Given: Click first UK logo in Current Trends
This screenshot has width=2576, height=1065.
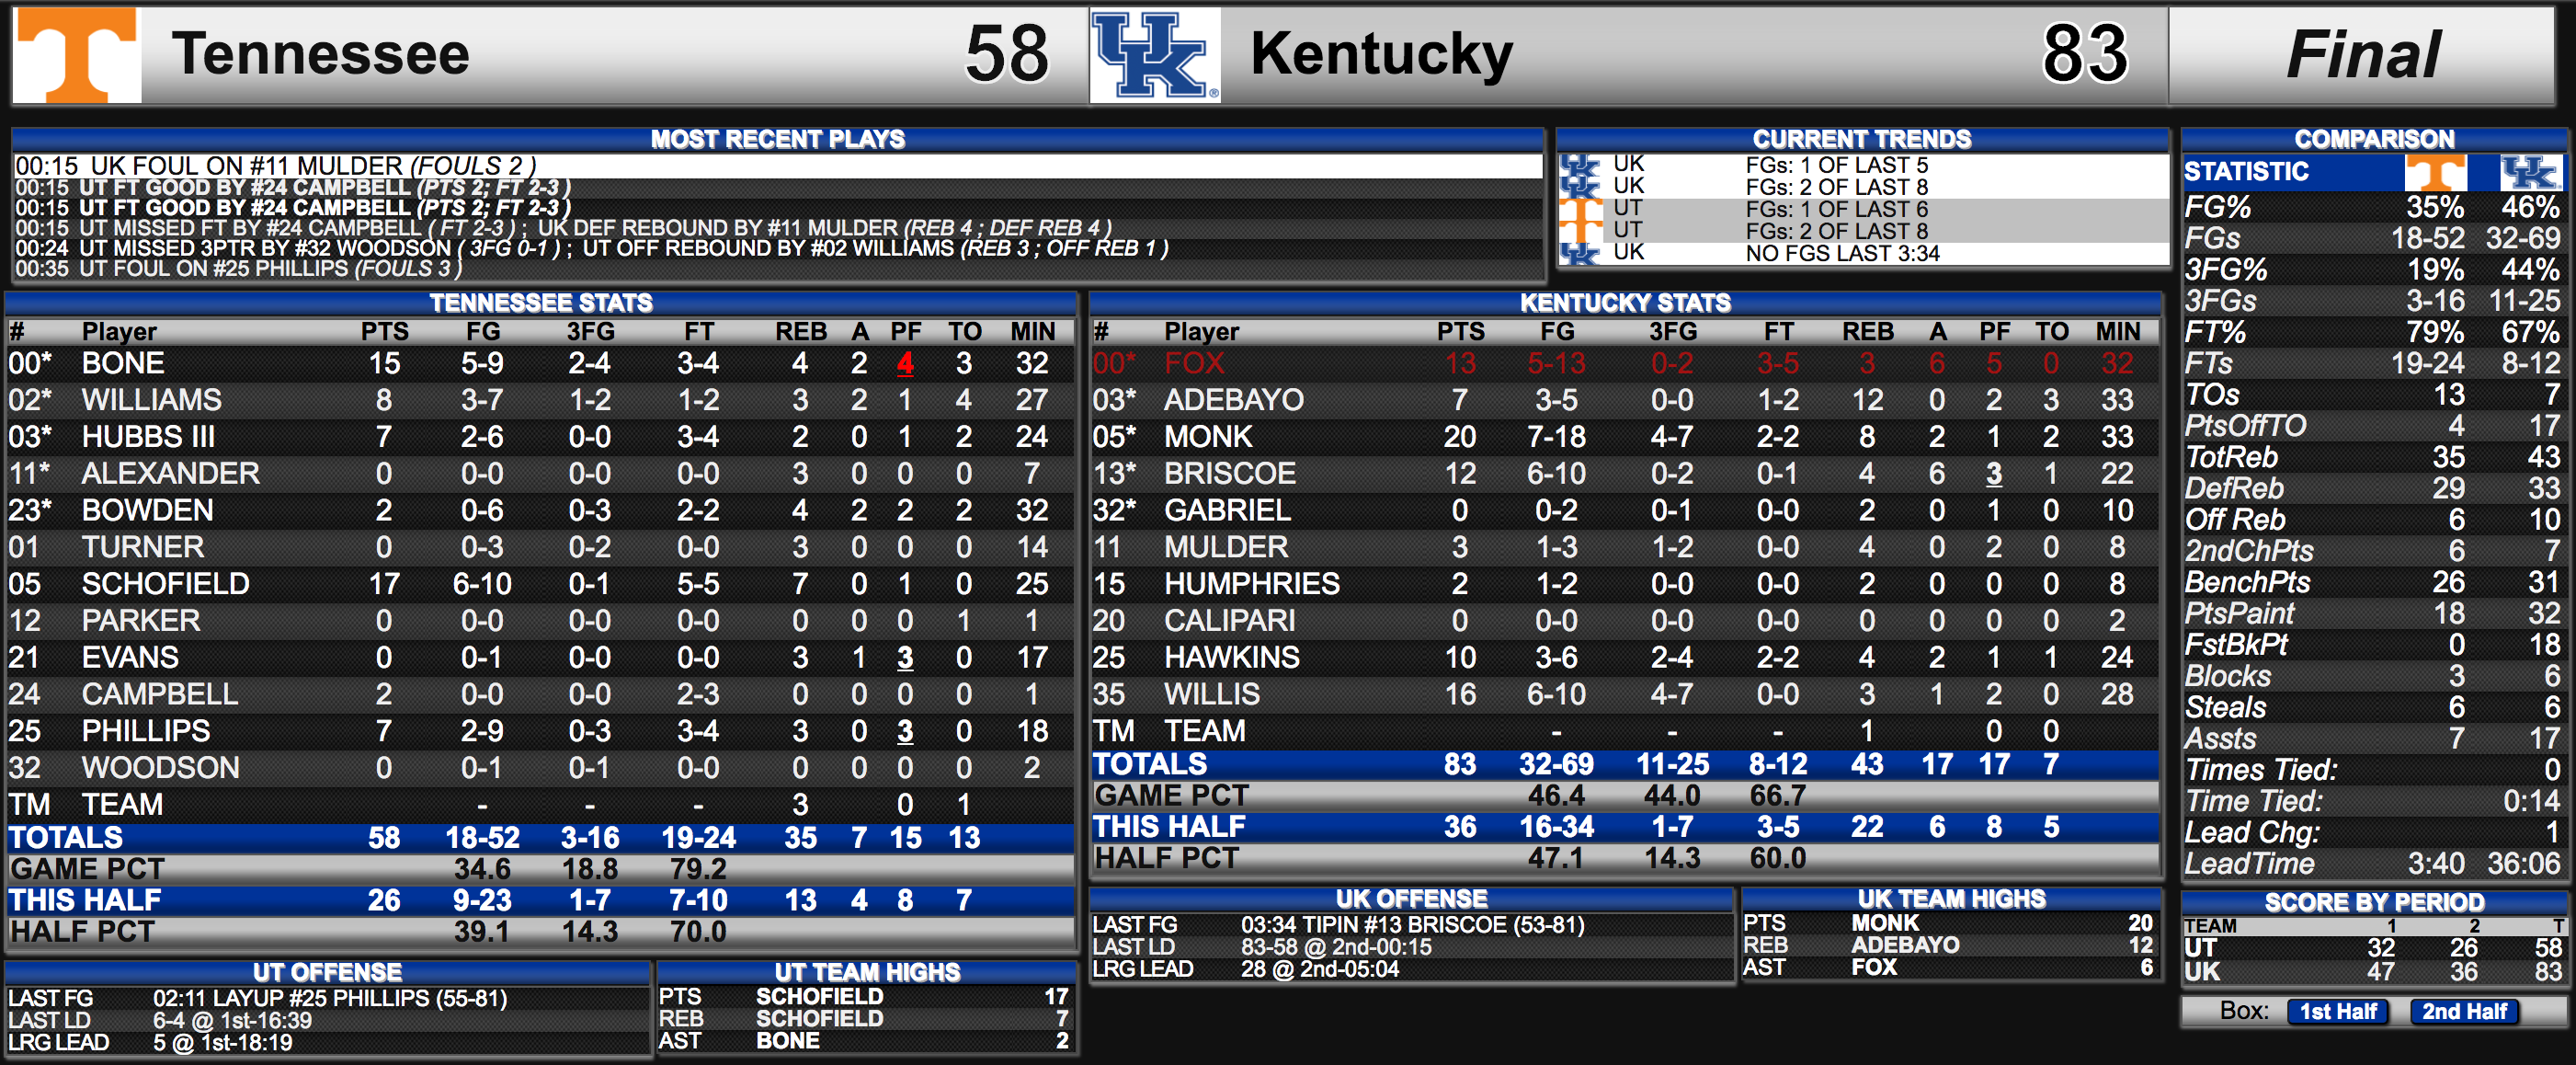Looking at the screenshot, I should click(1580, 166).
